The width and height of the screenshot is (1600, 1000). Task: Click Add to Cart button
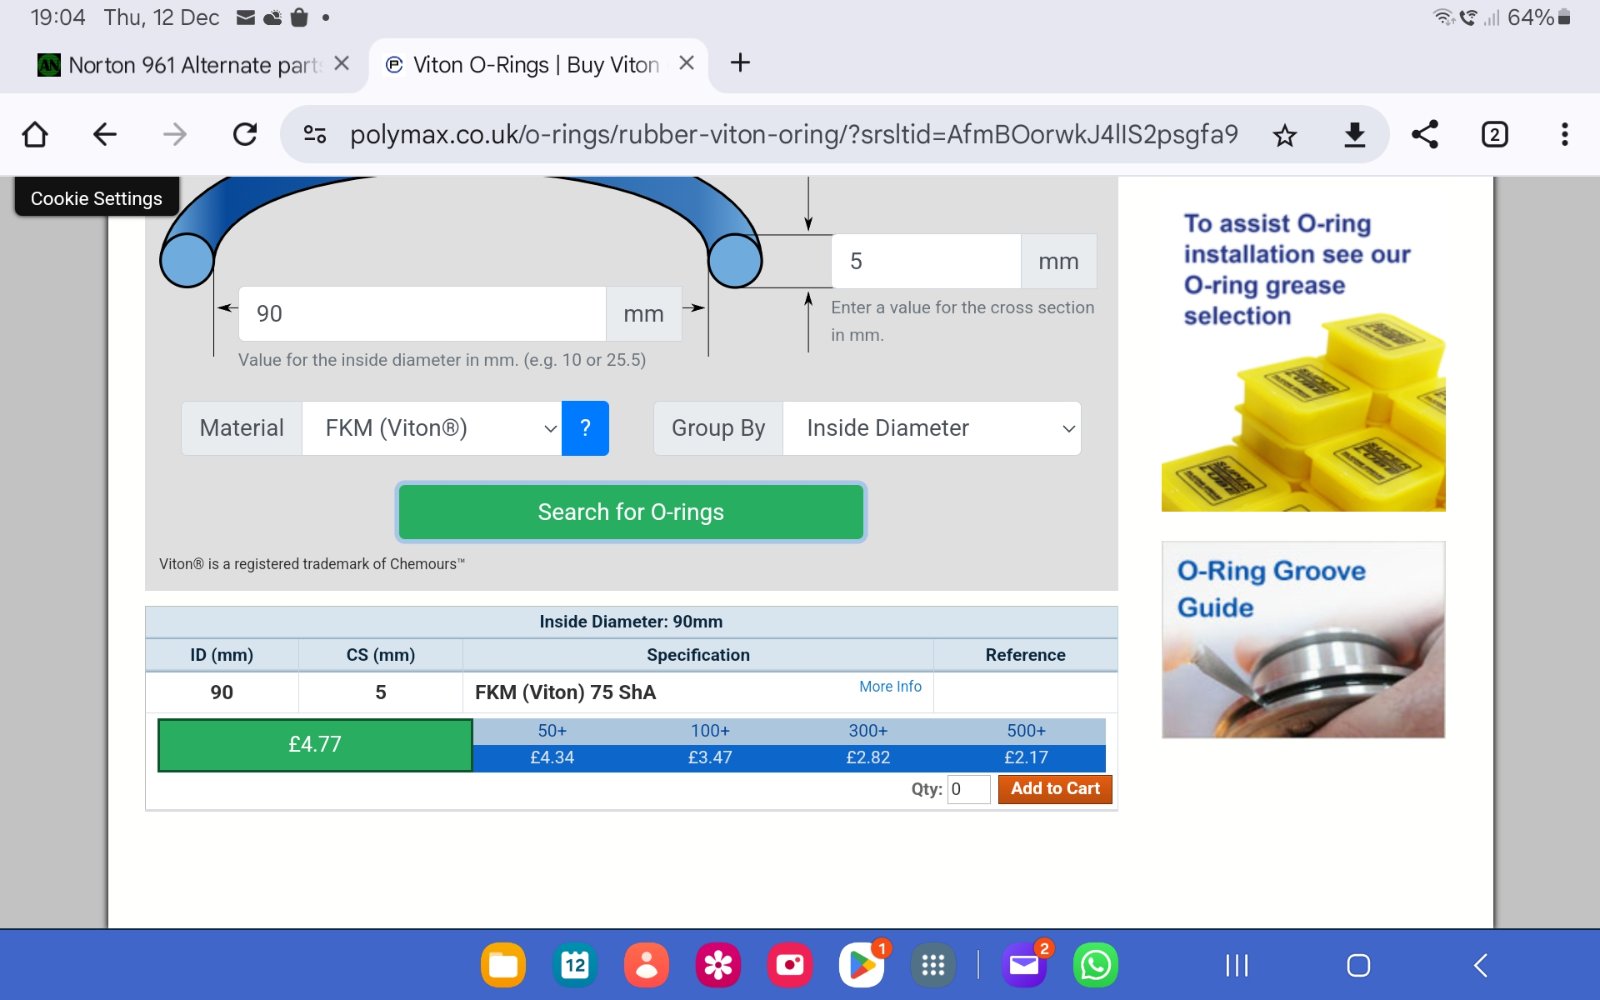tap(1054, 789)
